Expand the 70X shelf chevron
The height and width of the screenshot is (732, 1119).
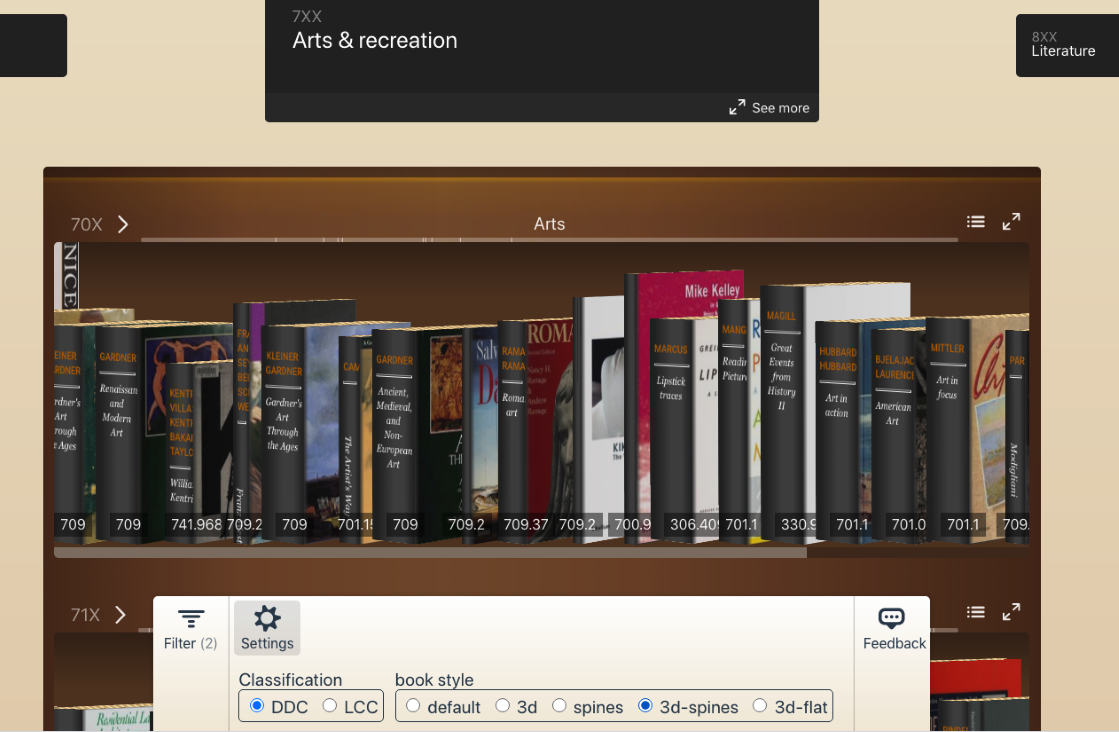tap(123, 224)
